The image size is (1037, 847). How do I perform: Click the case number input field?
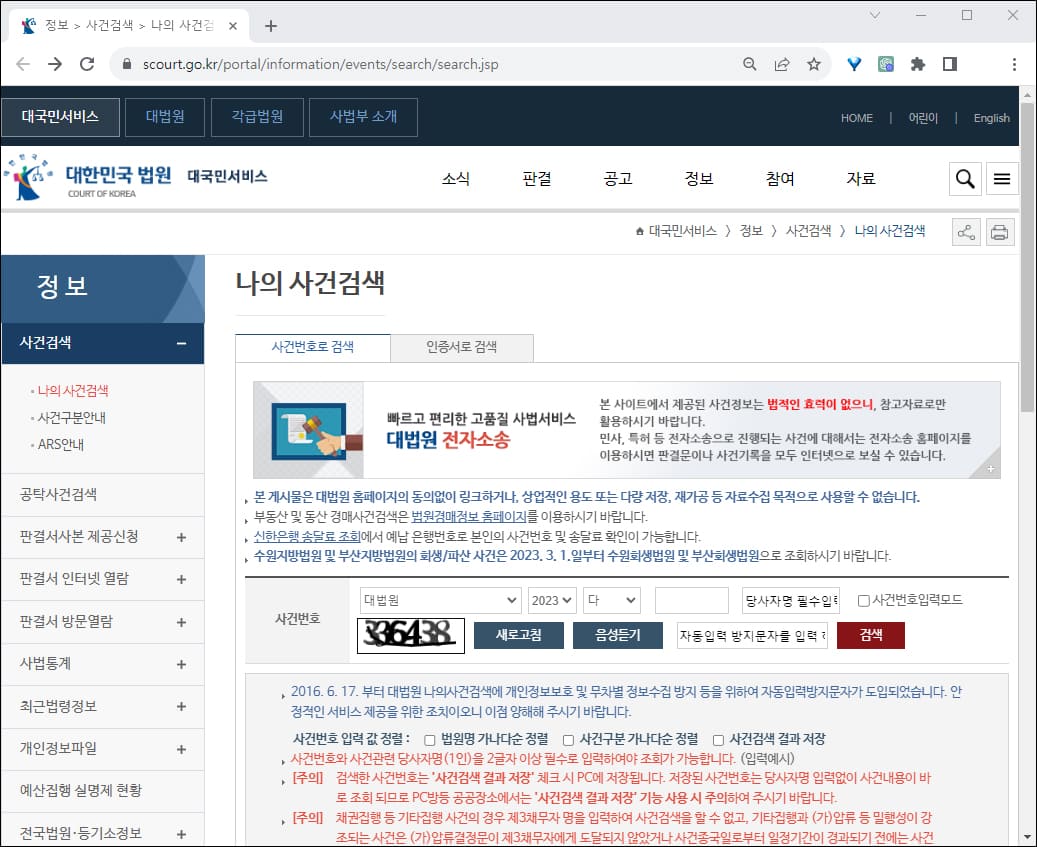coord(692,599)
